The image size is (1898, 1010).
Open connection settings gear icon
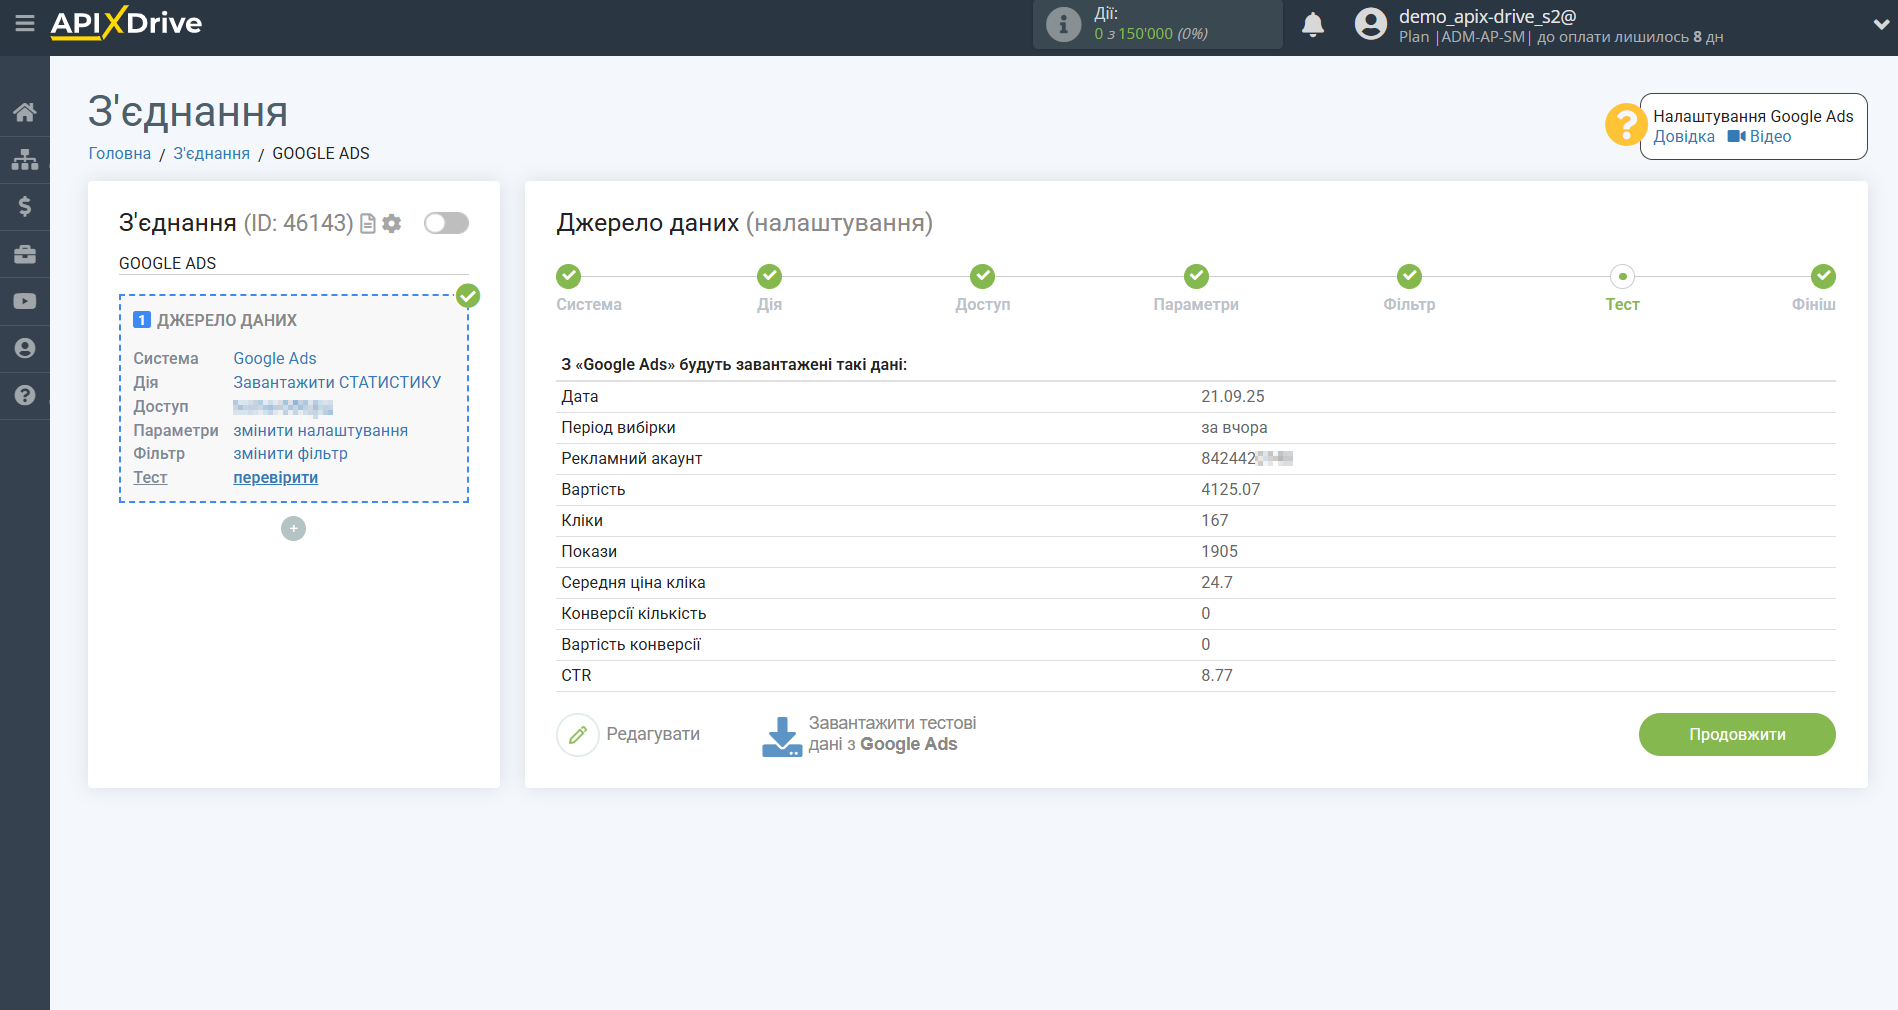pos(392,224)
